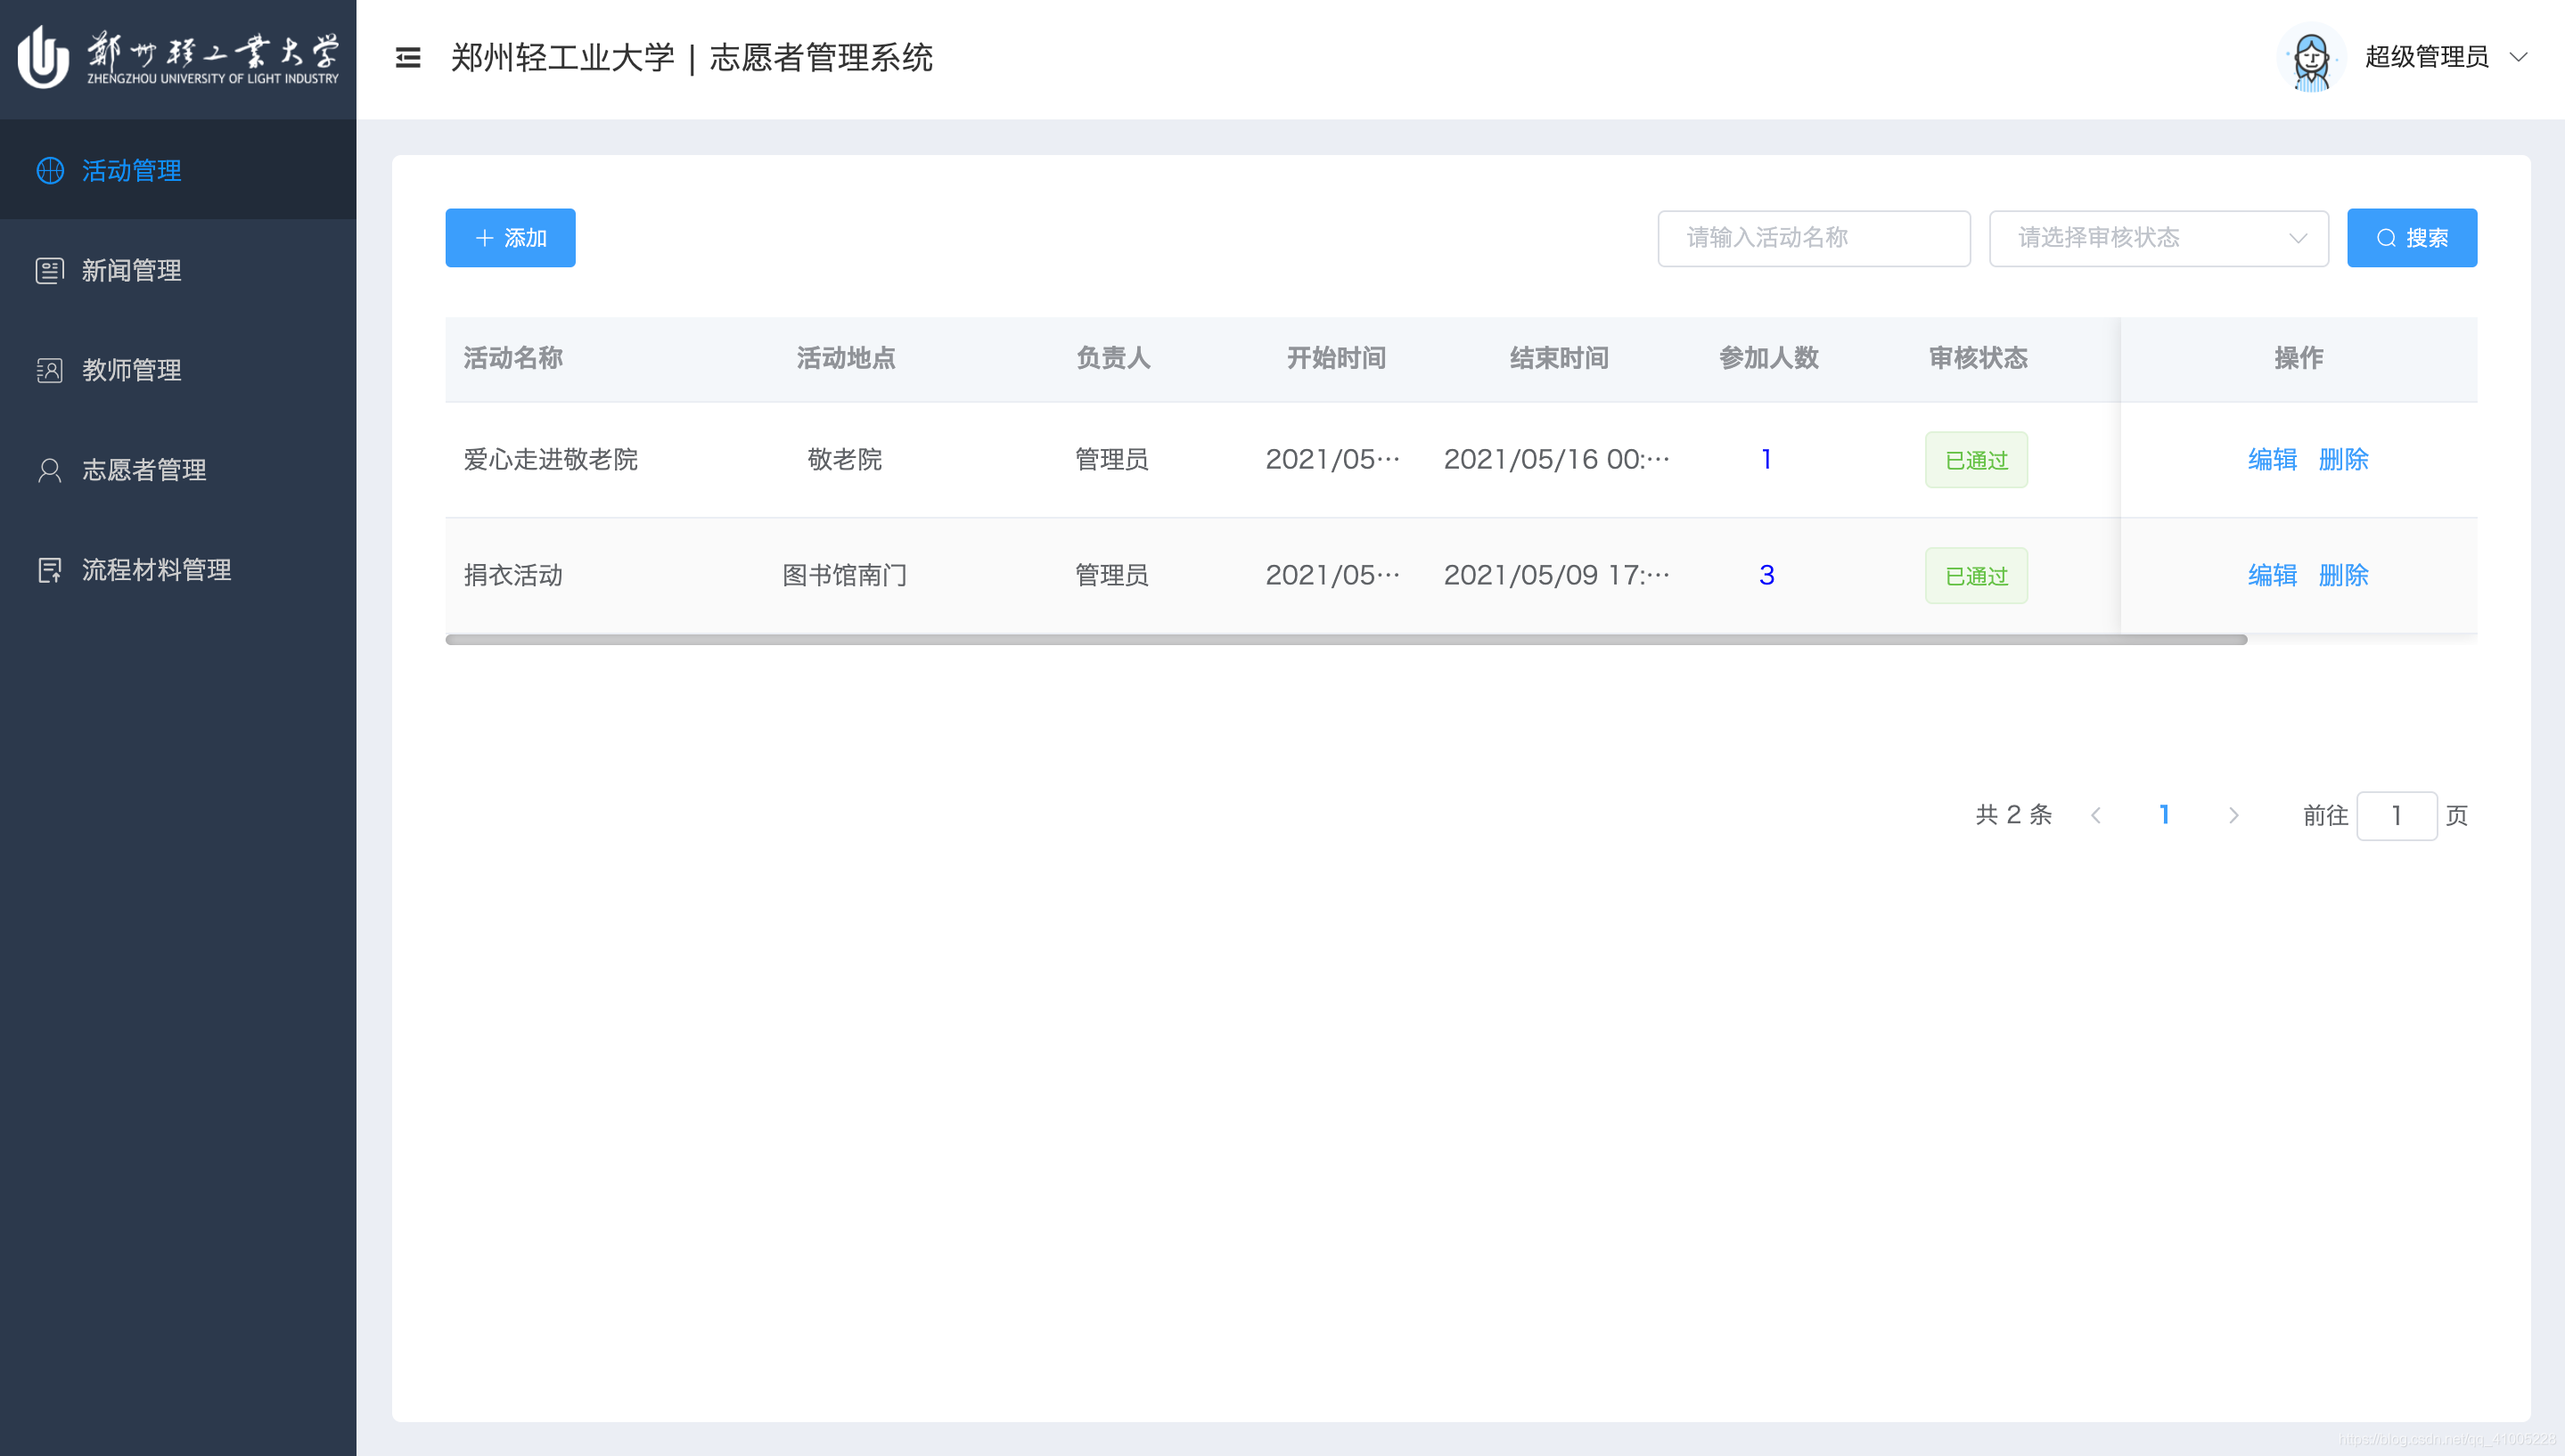The height and width of the screenshot is (1456, 2565).
Task: Open 志愿者管理 menu item
Action: tap(144, 470)
